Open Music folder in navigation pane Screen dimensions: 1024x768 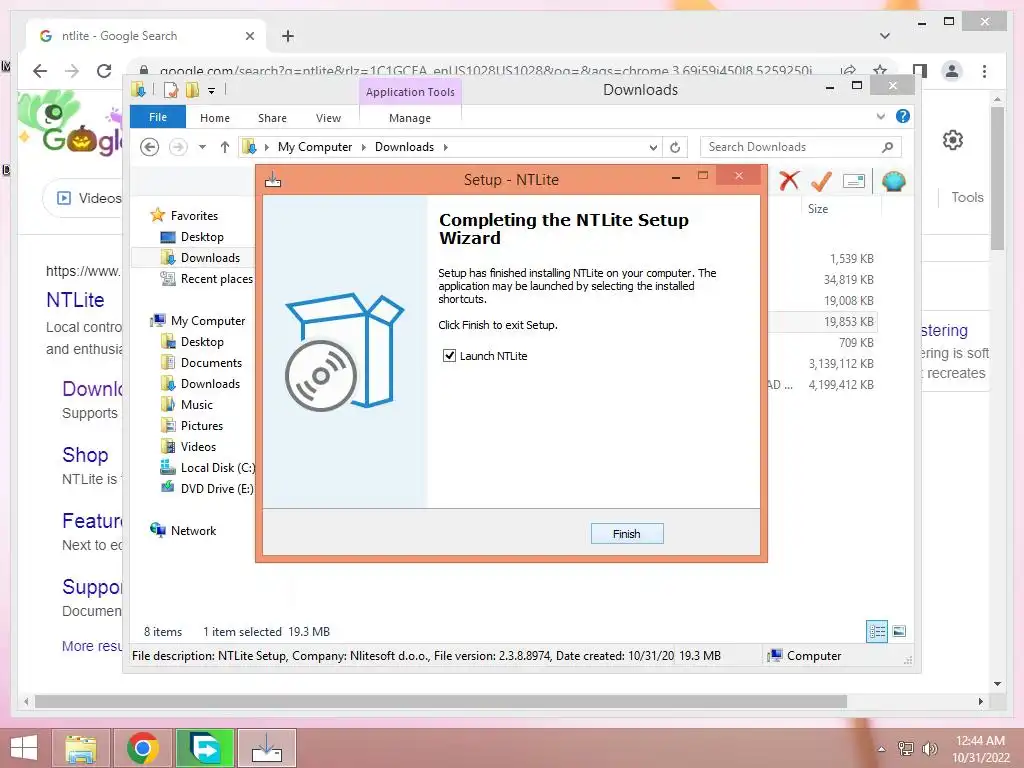pos(197,405)
